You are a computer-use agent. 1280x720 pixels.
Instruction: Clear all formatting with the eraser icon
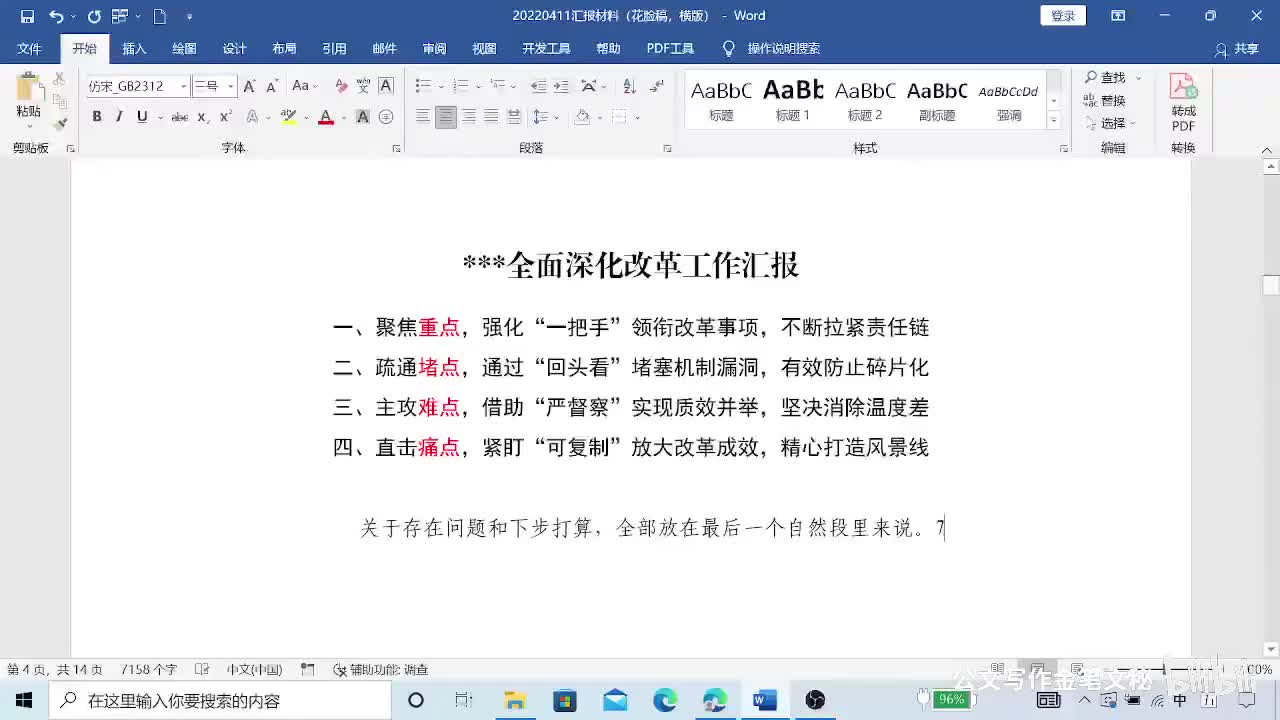coord(341,86)
